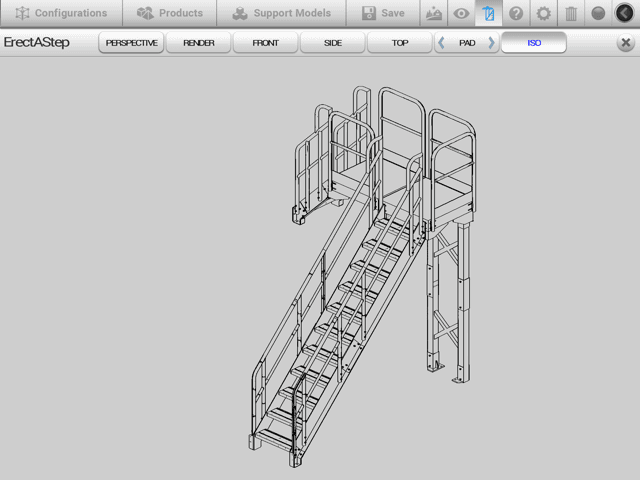640x480 pixels.
Task: Click the black back arrow icon
Action: tap(625, 14)
